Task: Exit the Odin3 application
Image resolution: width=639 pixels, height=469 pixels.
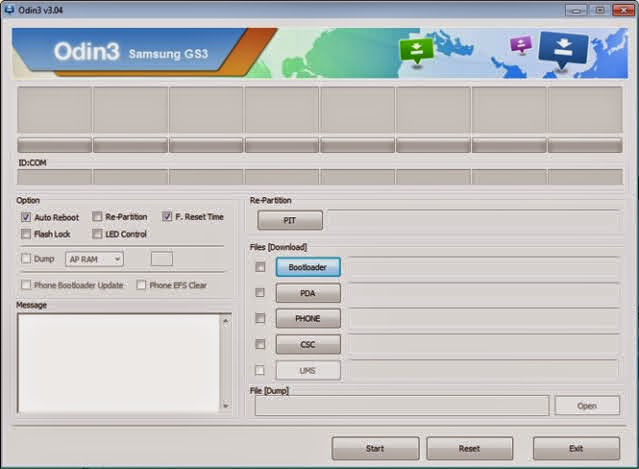Action: [x=576, y=449]
